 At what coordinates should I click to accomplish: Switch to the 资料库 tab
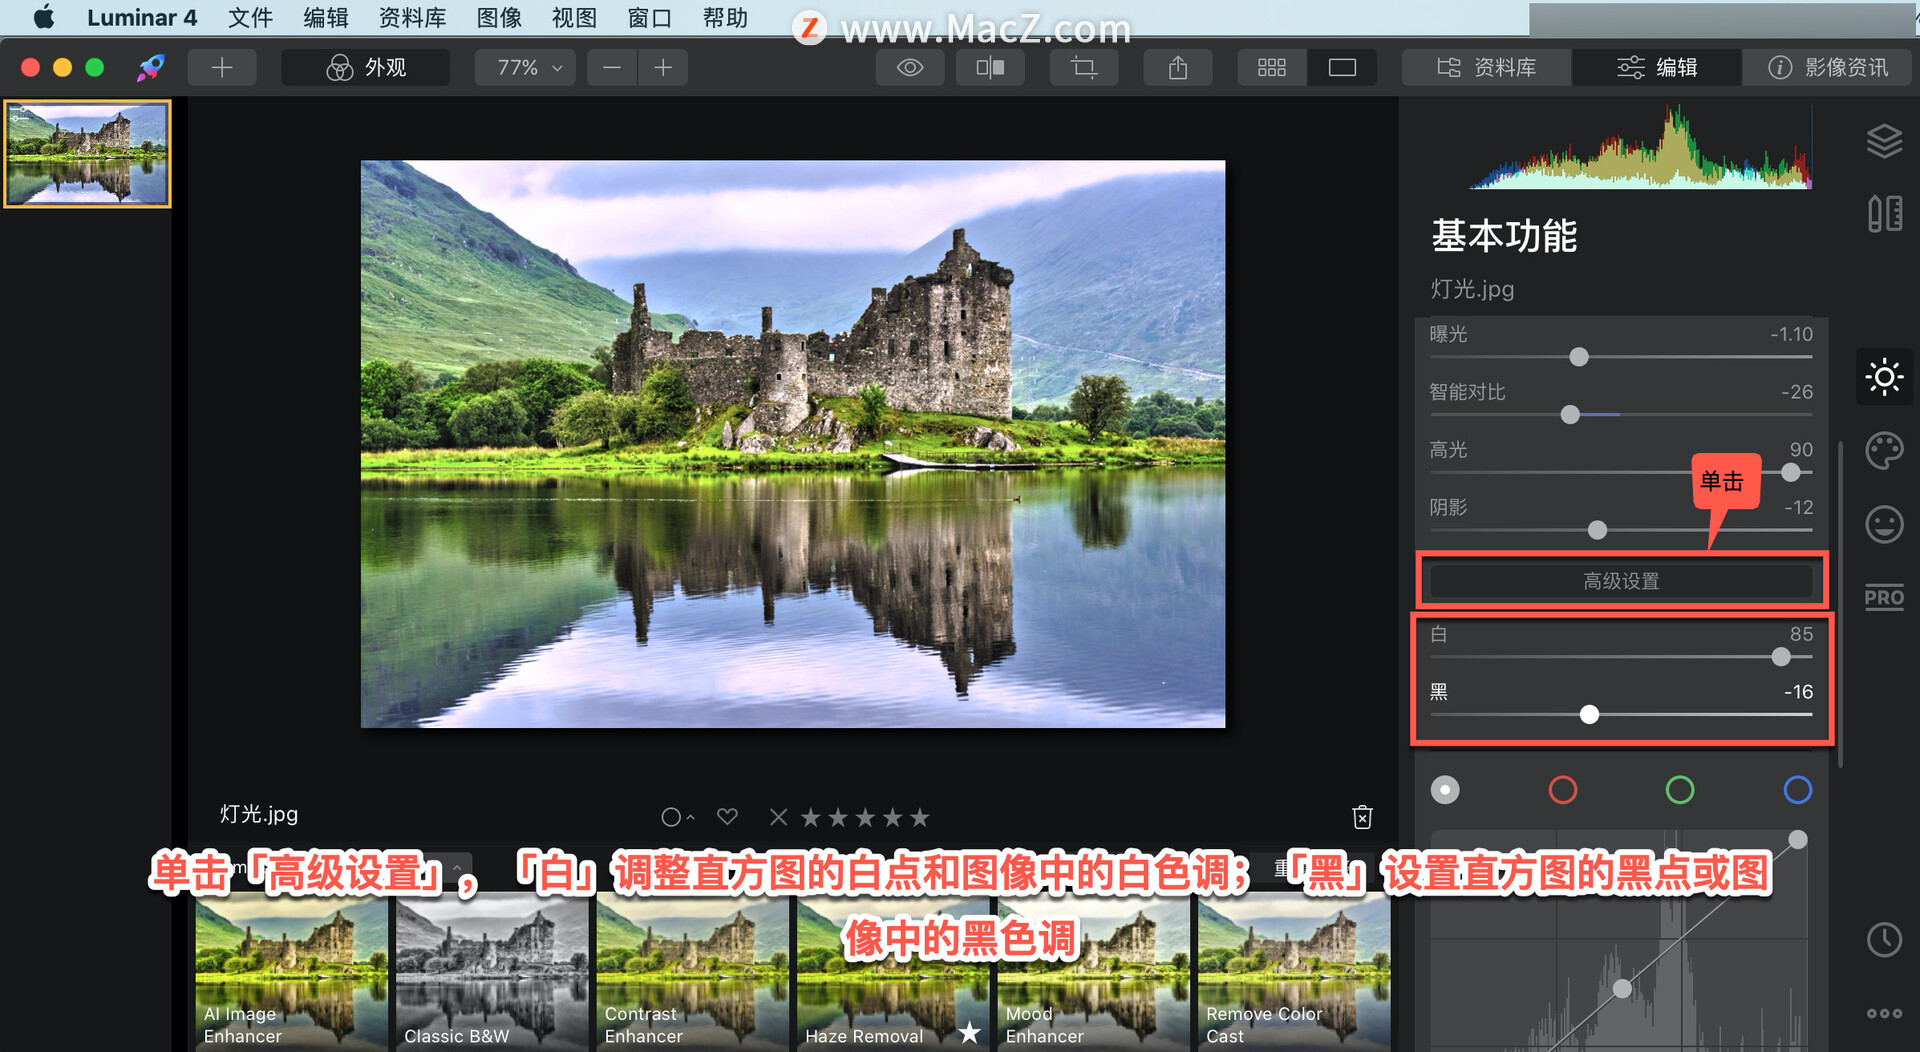point(1486,67)
